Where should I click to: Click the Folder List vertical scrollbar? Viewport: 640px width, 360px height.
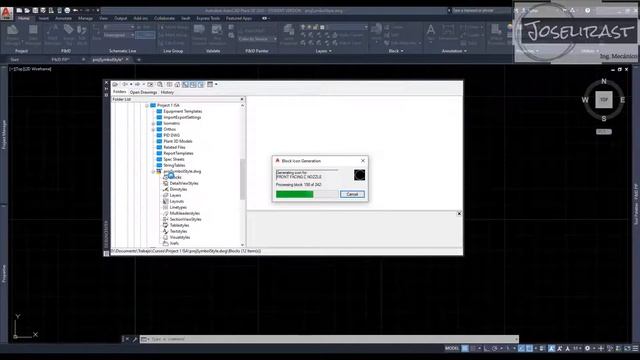(242, 179)
